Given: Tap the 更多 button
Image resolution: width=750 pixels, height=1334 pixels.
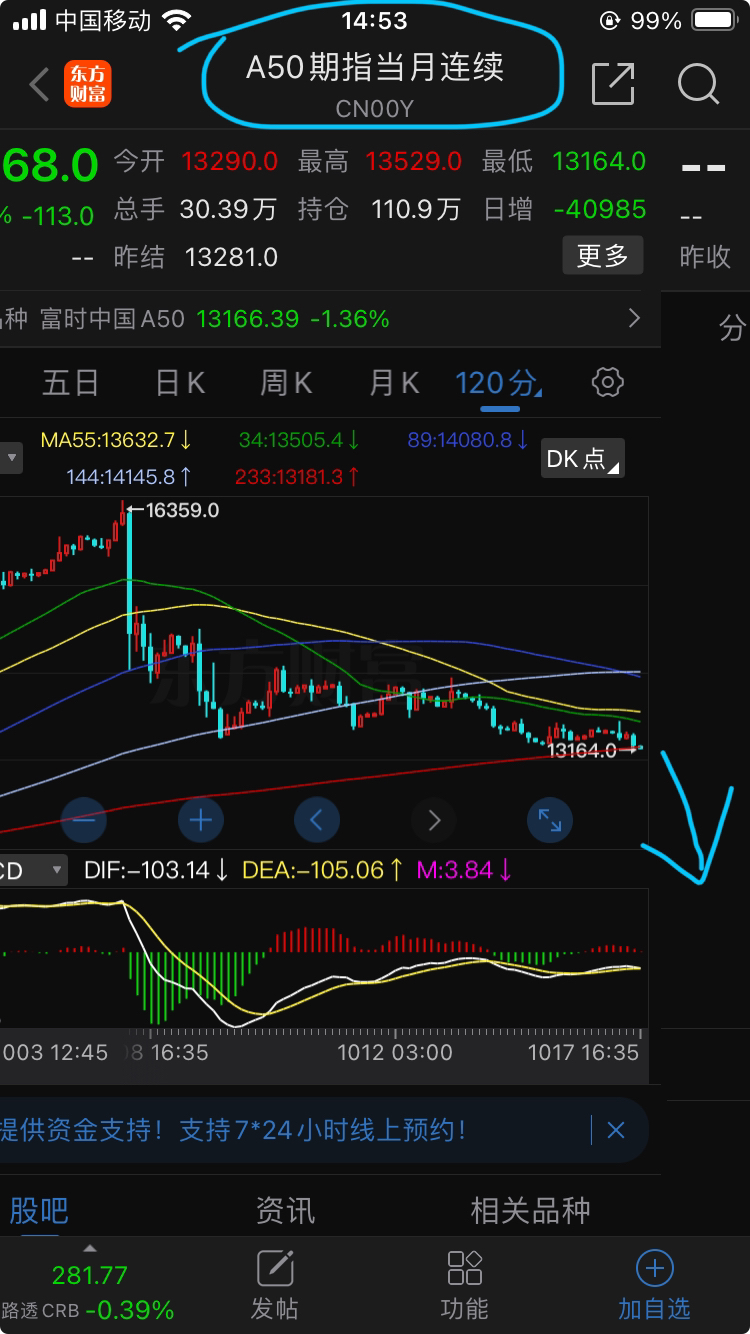Looking at the screenshot, I should 602,257.
